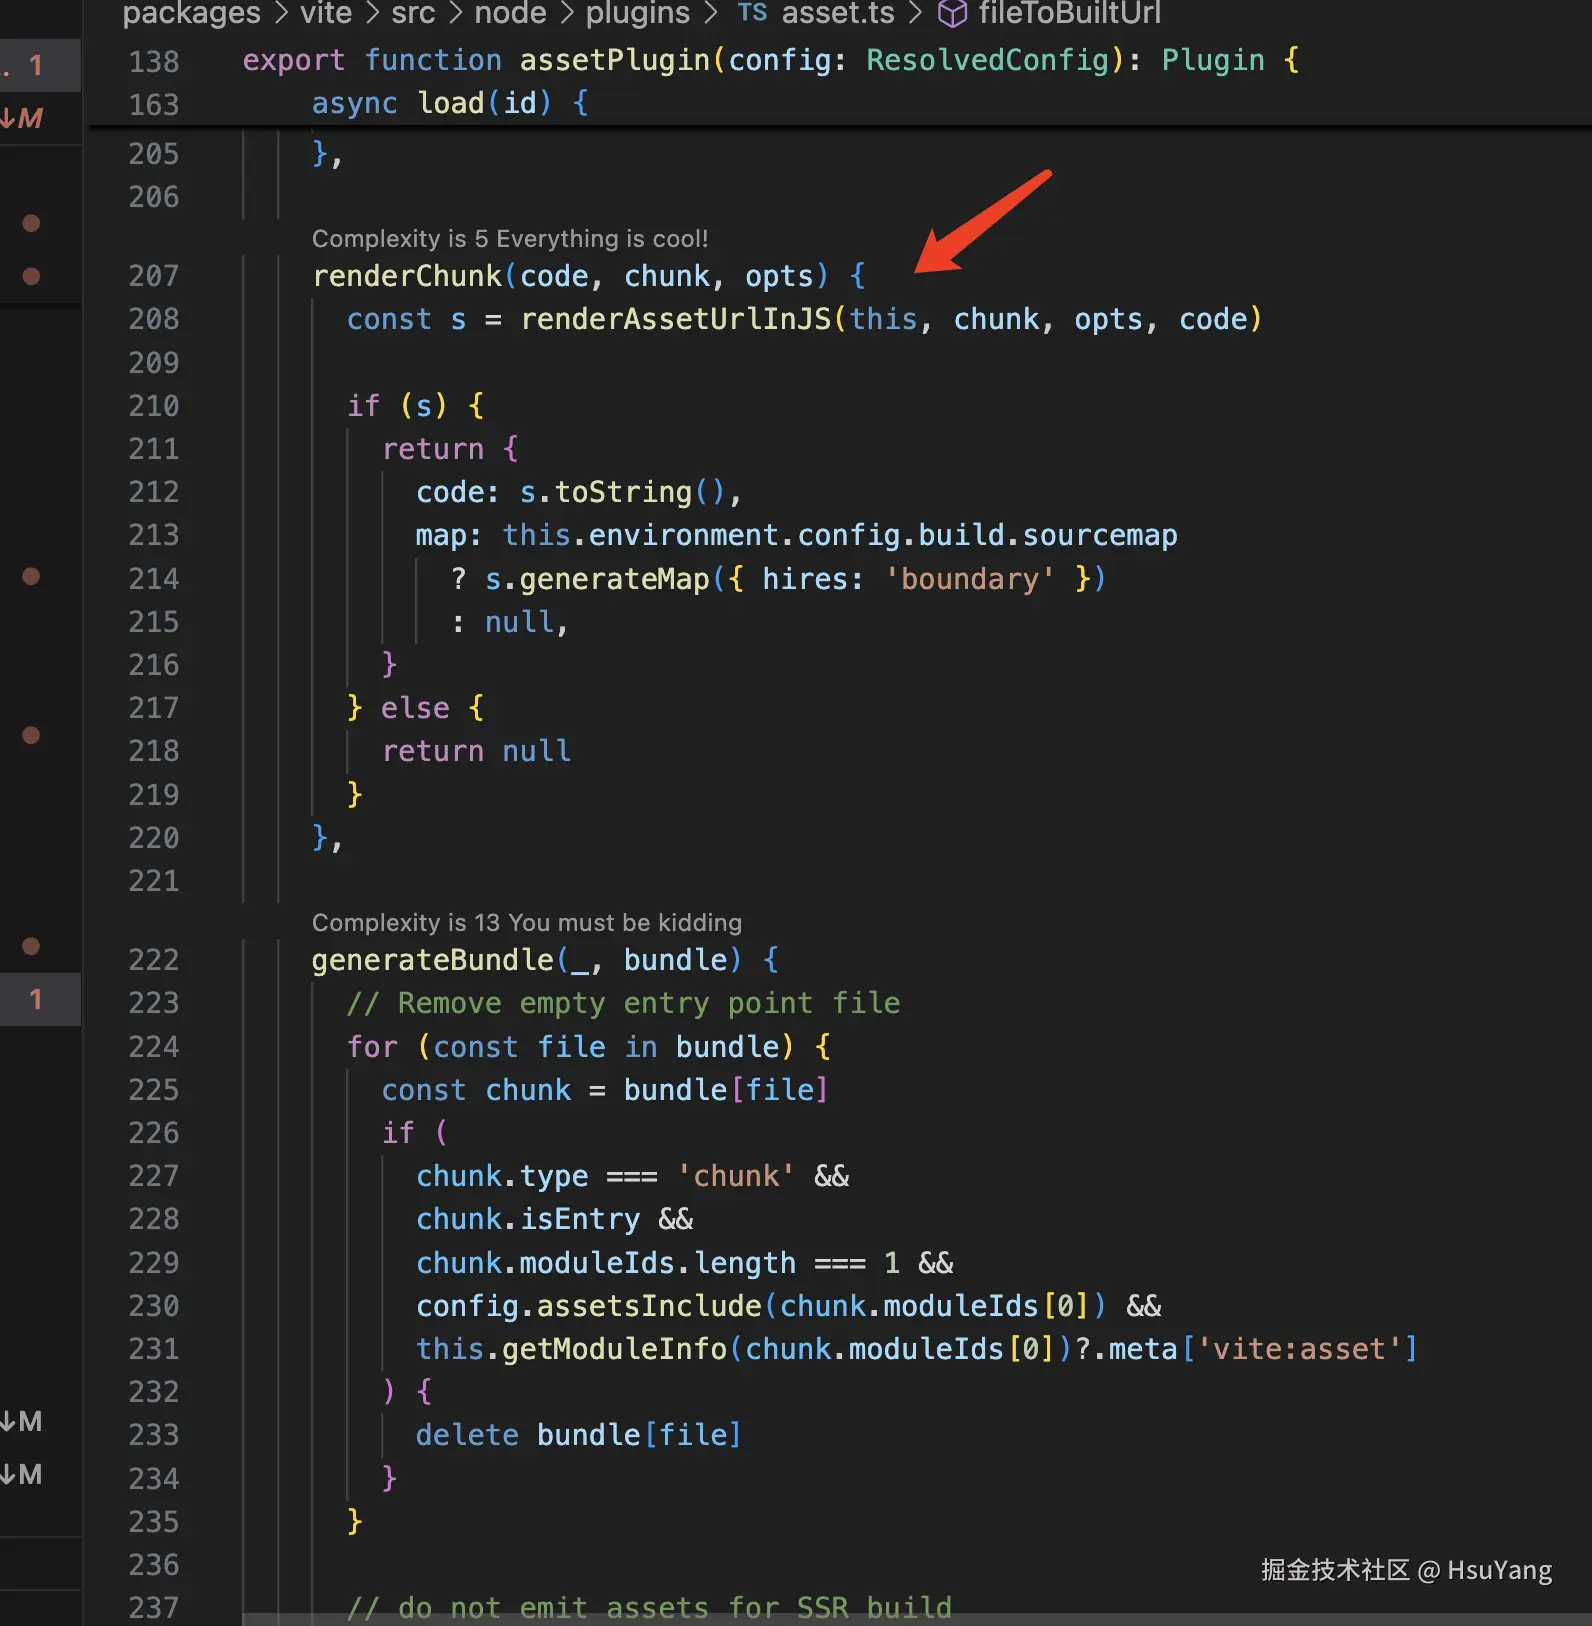Open the vite breadcrumb segment

[x=326, y=13]
